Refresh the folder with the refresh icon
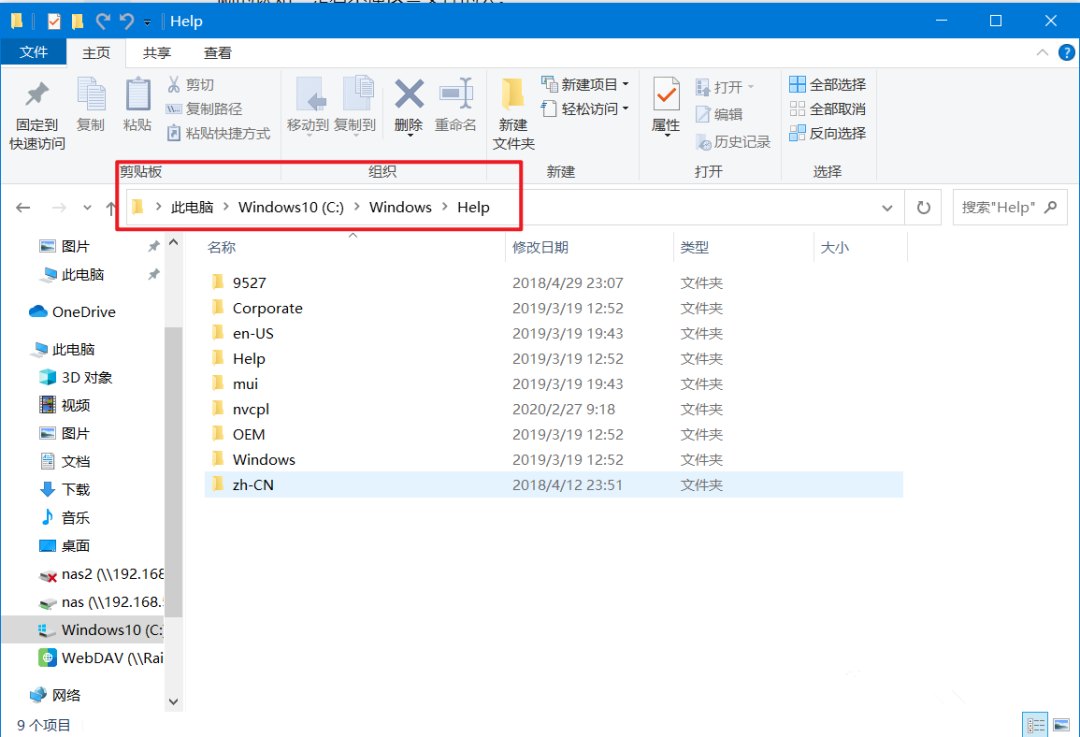This screenshot has width=1080, height=737. (x=923, y=207)
